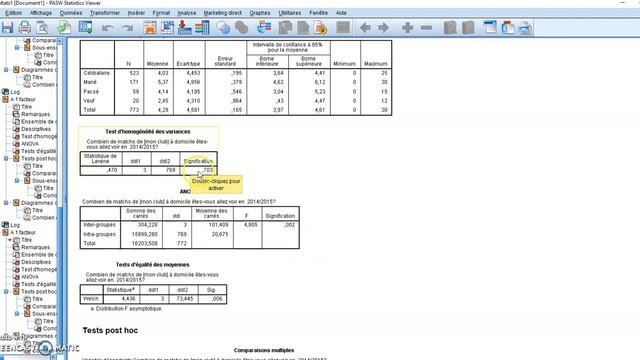Open the Données menu
This screenshot has width=640, height=360.
click(71, 13)
